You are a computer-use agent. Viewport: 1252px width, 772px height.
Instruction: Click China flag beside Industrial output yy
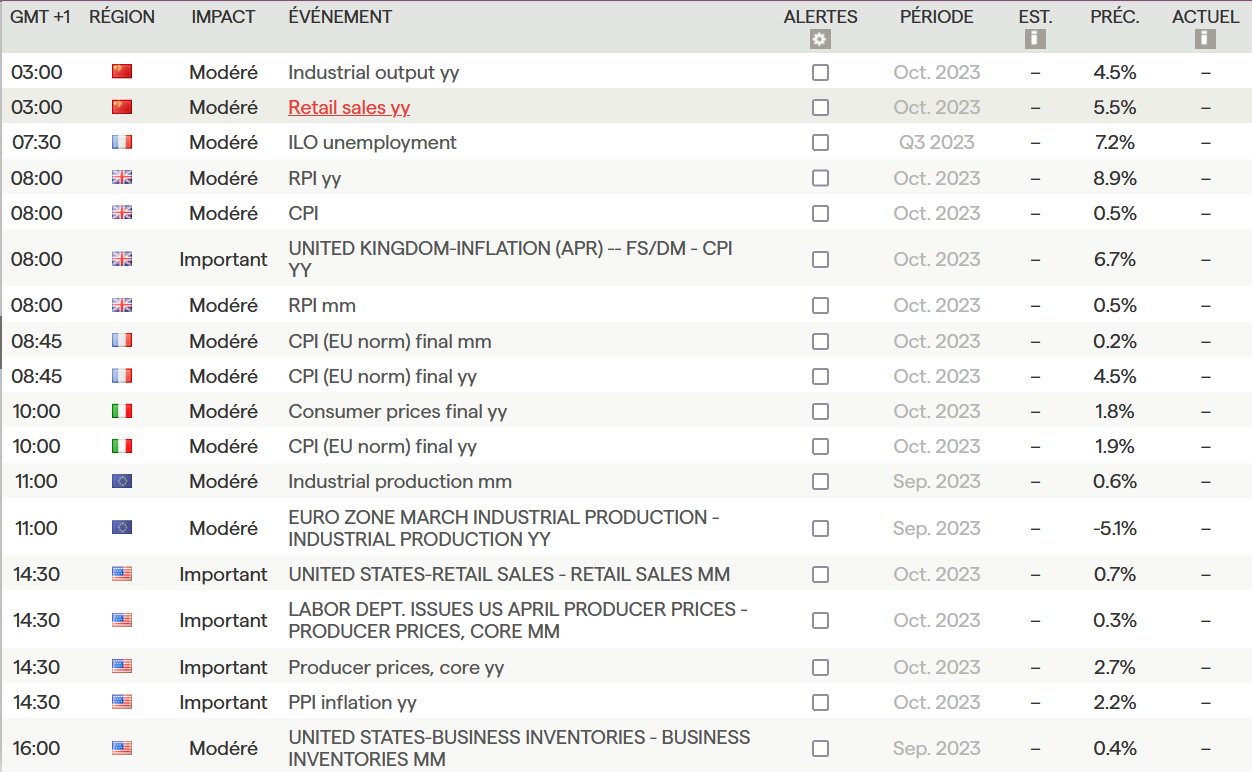[122, 72]
